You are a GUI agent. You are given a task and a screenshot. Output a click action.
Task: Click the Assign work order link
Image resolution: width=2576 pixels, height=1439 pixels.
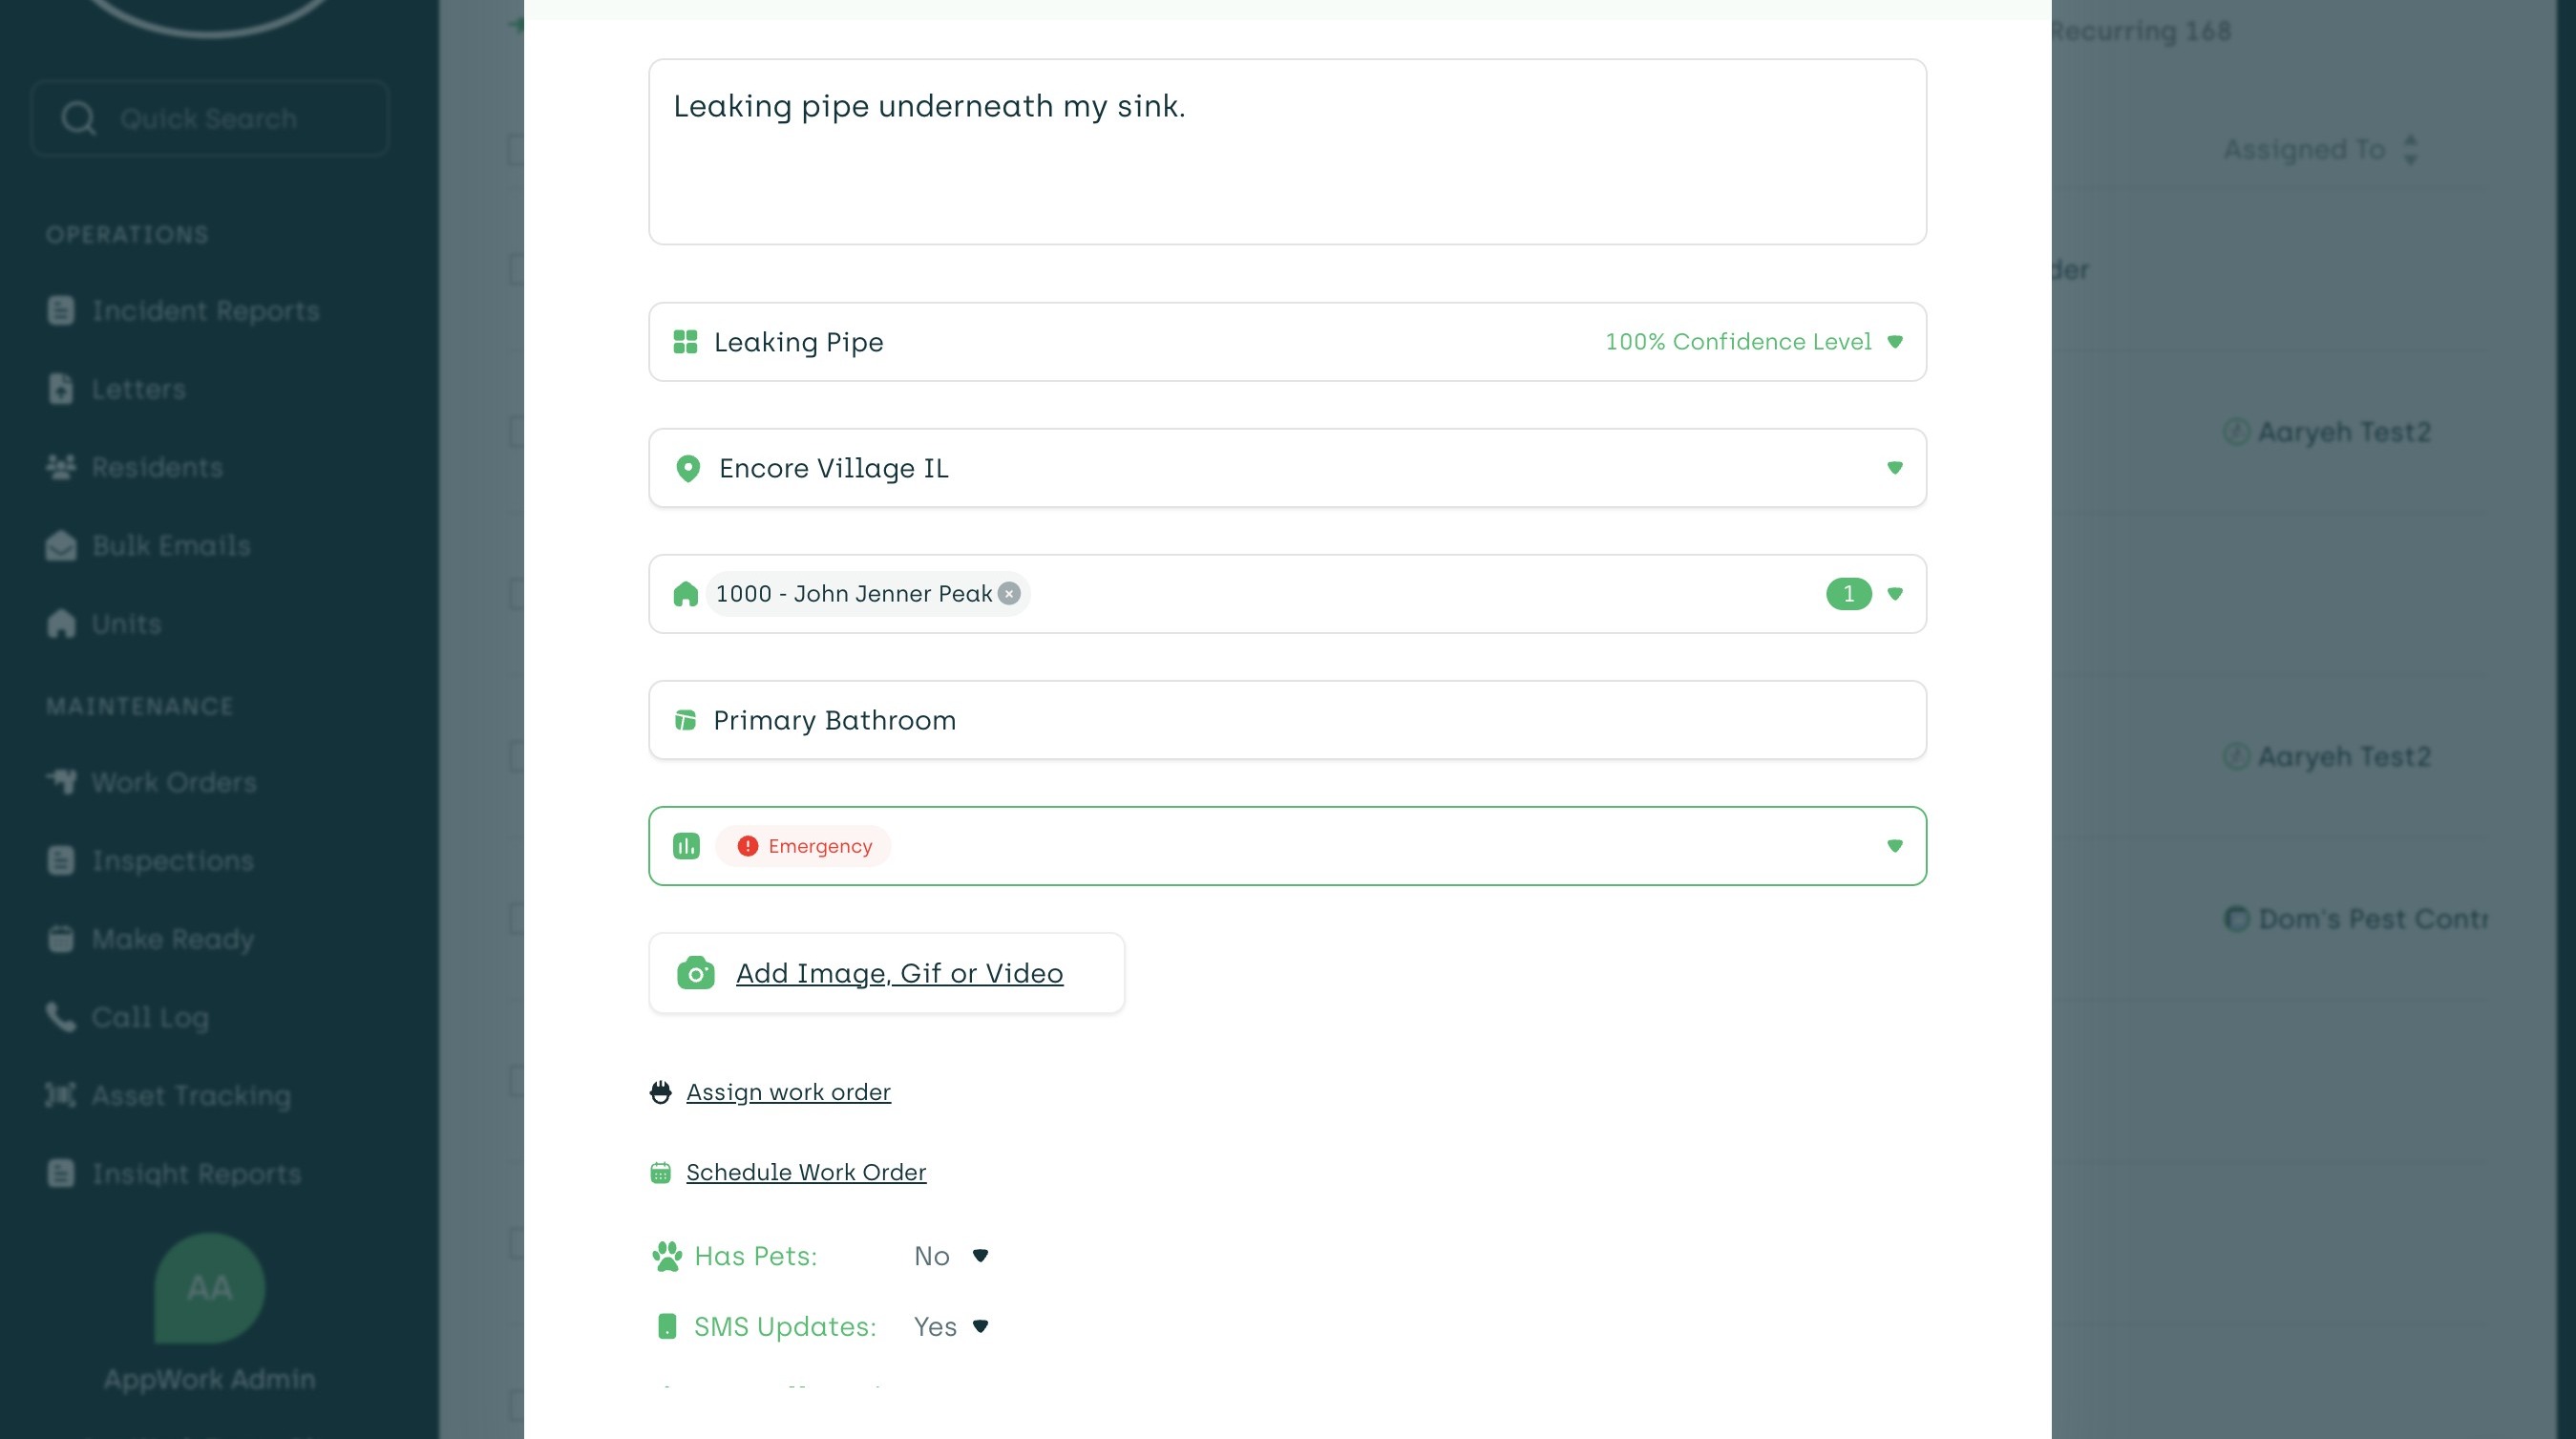788,1092
